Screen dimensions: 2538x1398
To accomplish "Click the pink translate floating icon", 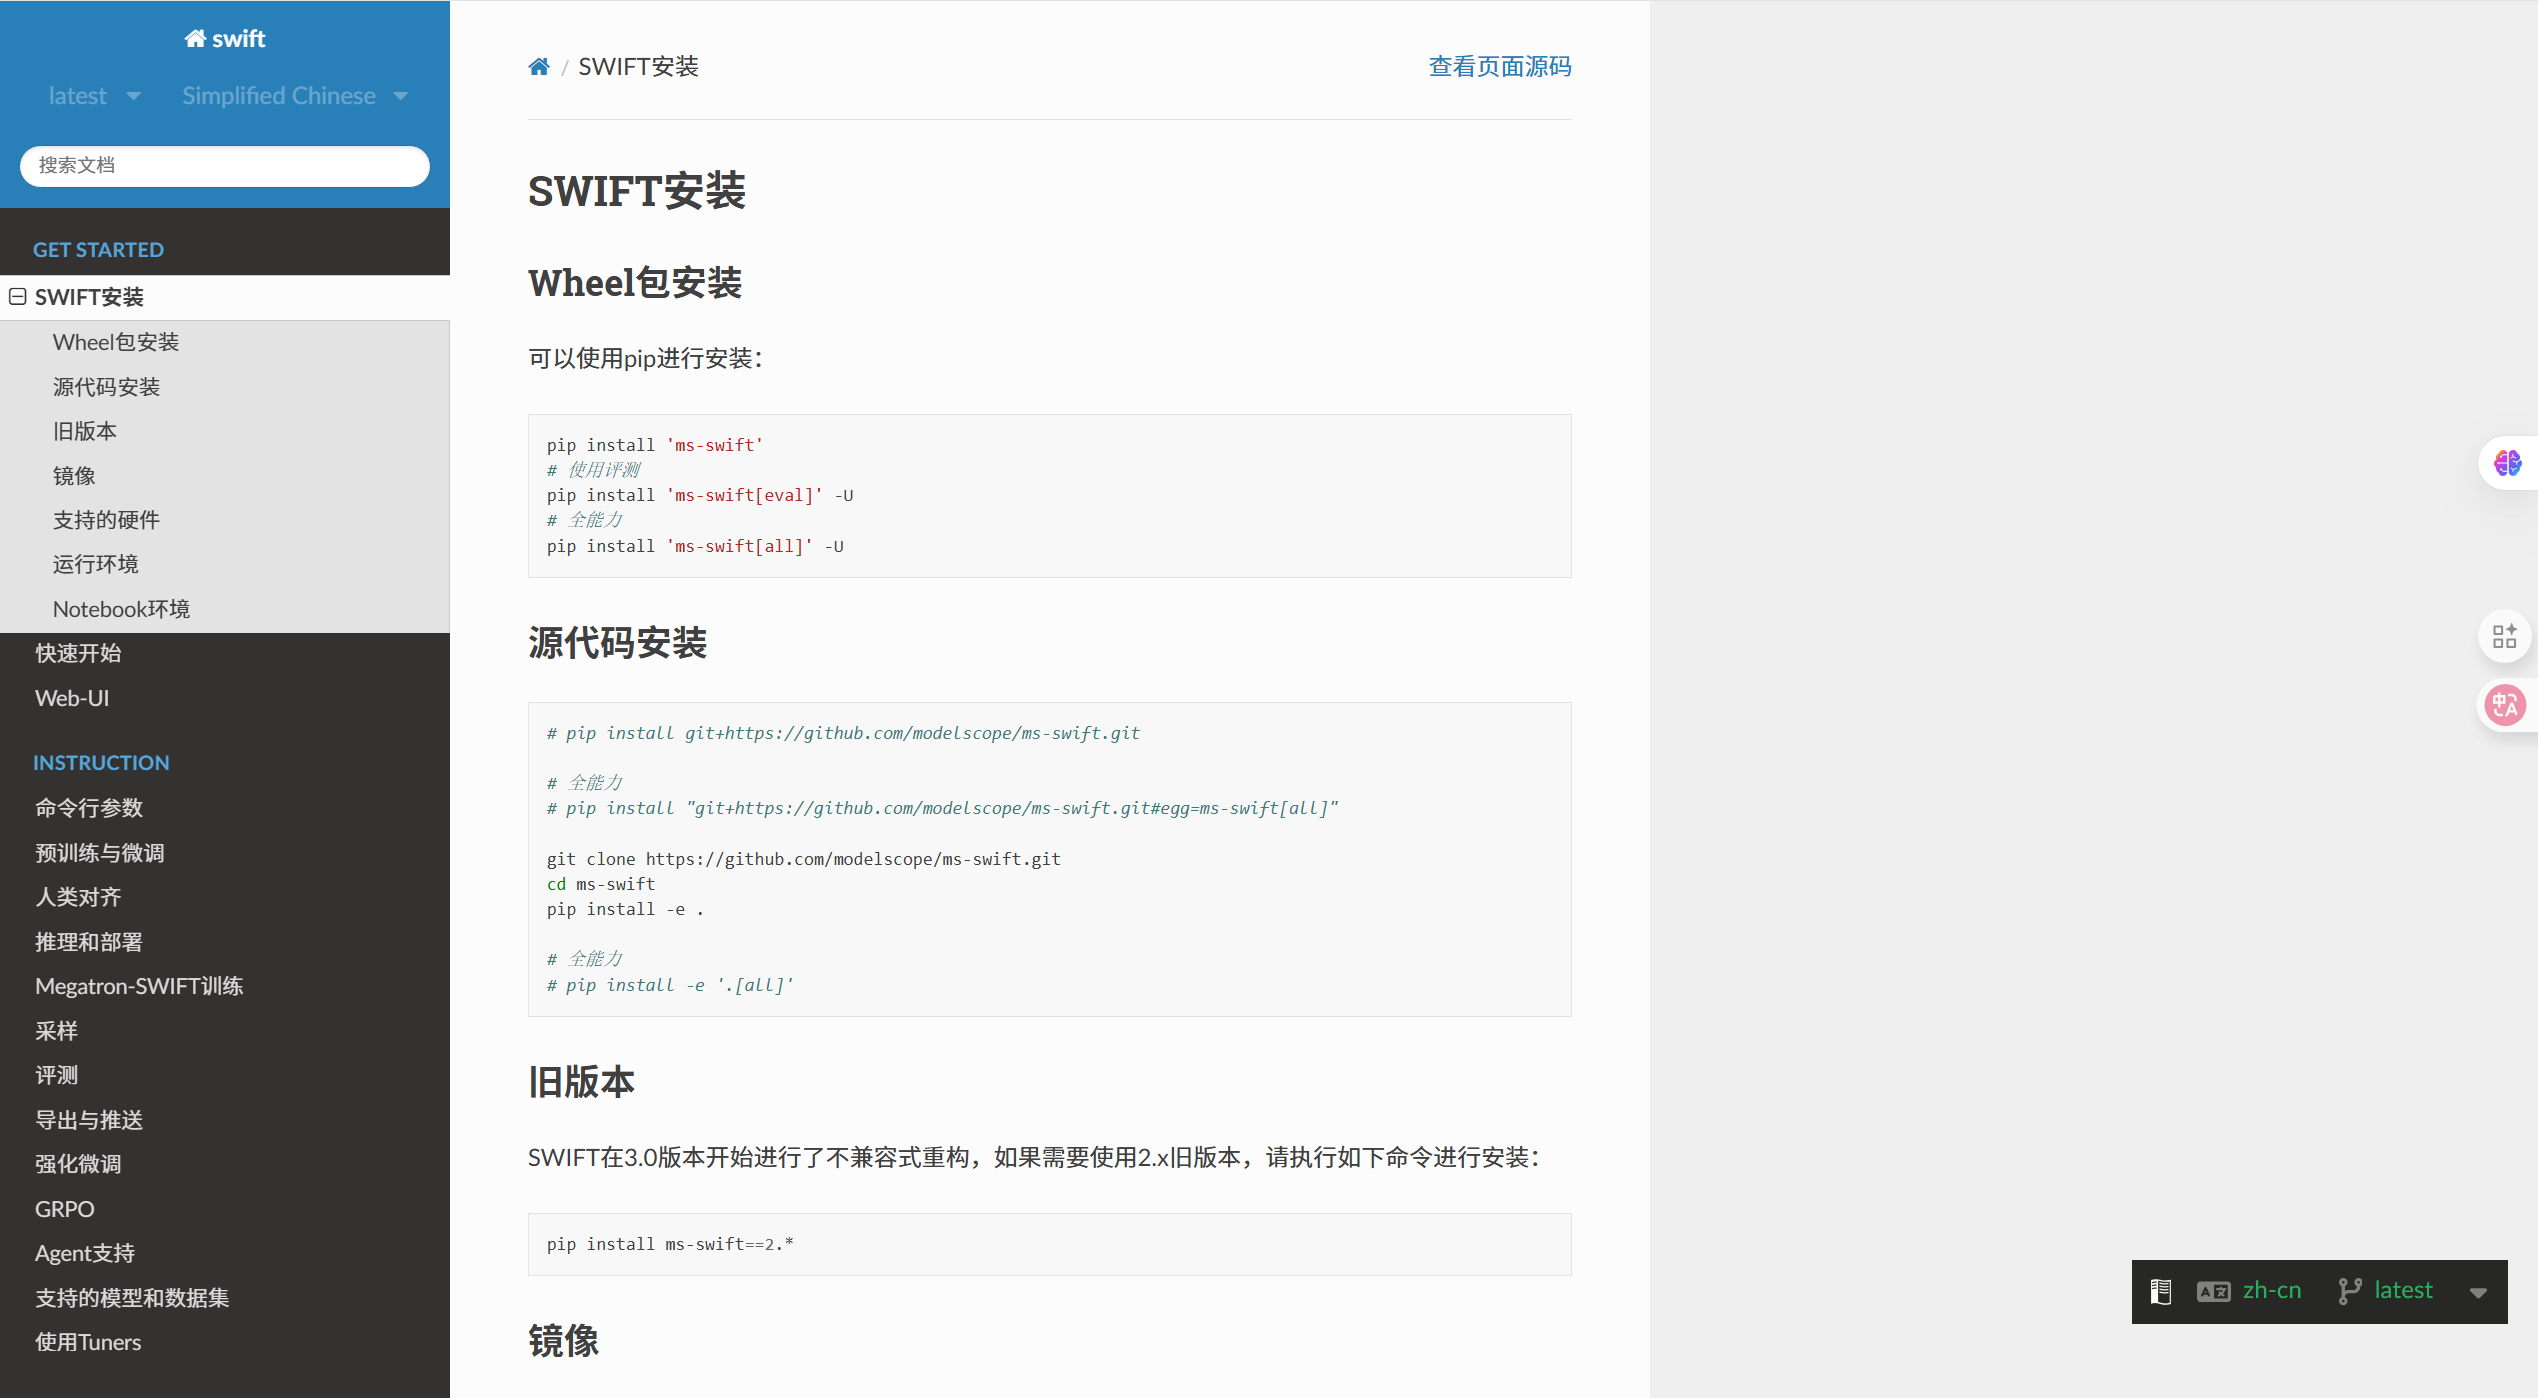I will pyautogui.click(x=2505, y=706).
